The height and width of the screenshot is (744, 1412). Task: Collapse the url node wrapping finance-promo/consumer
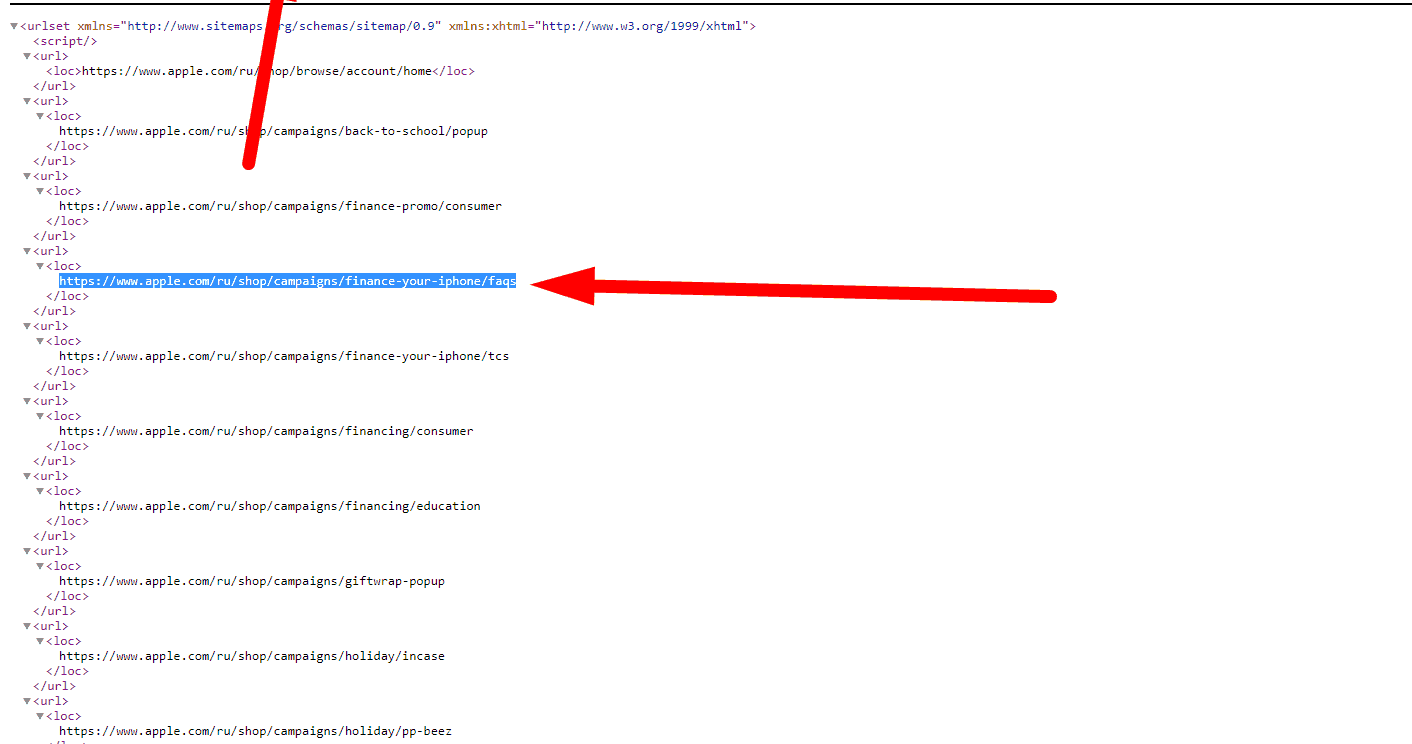coord(28,176)
